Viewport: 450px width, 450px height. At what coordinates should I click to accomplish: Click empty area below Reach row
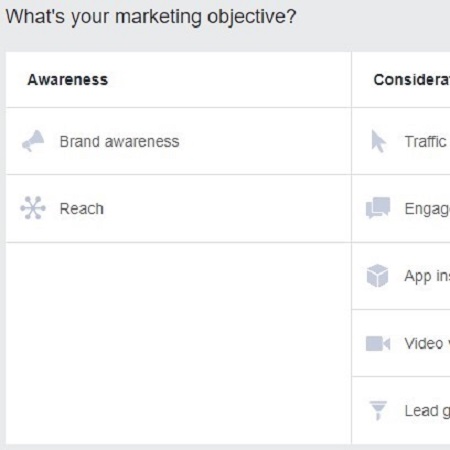click(x=178, y=343)
